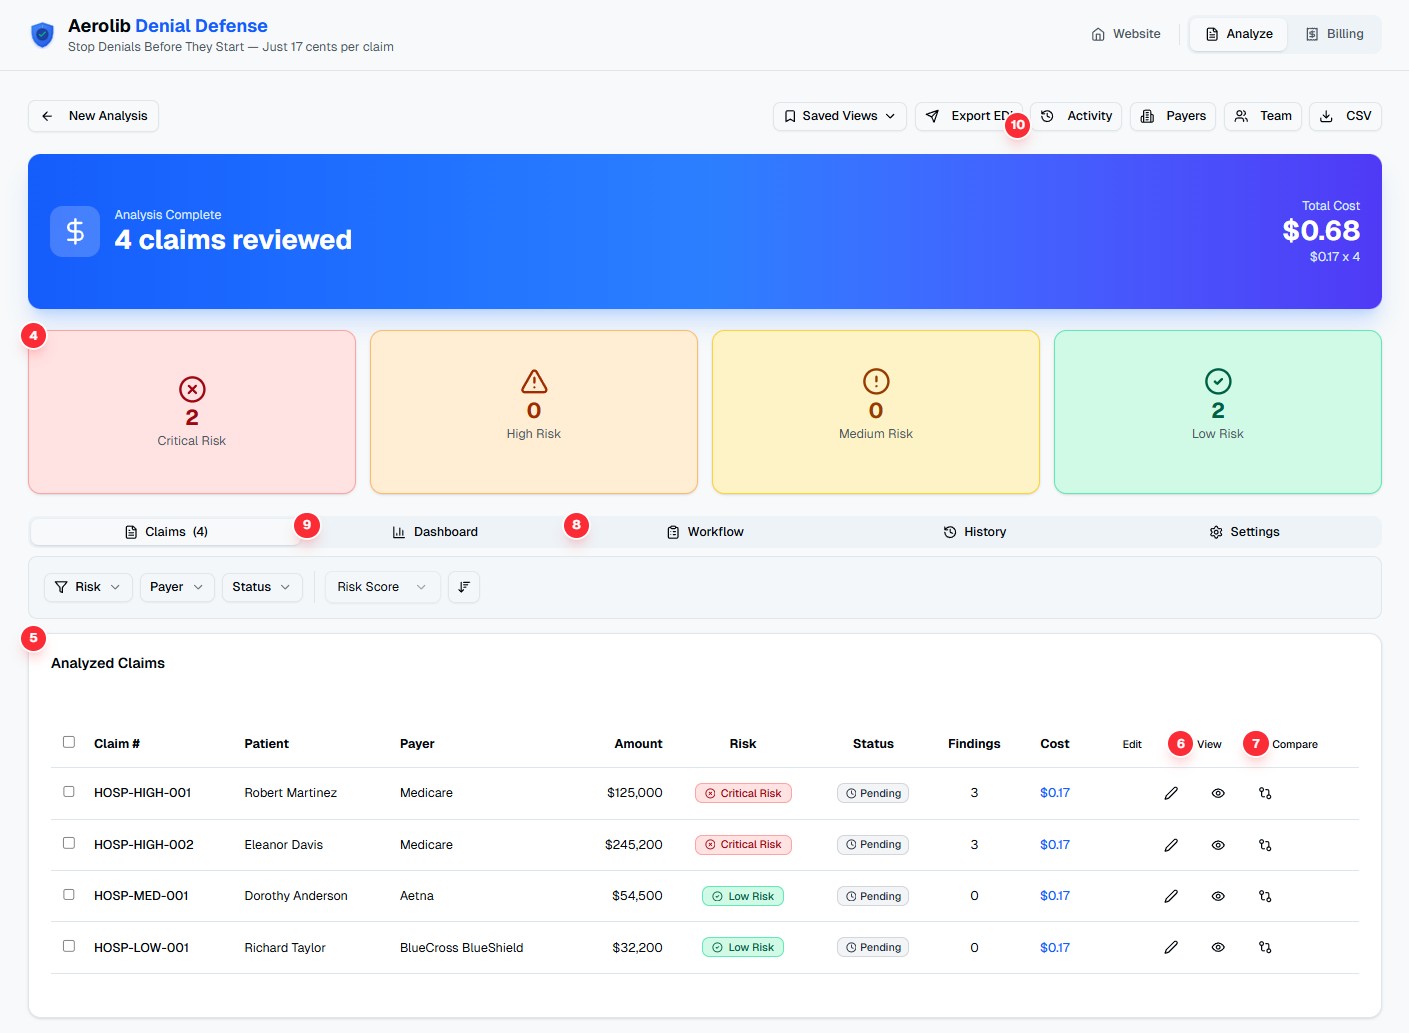Open the Export EDI tool
The height and width of the screenshot is (1033, 1409).
click(x=972, y=116)
